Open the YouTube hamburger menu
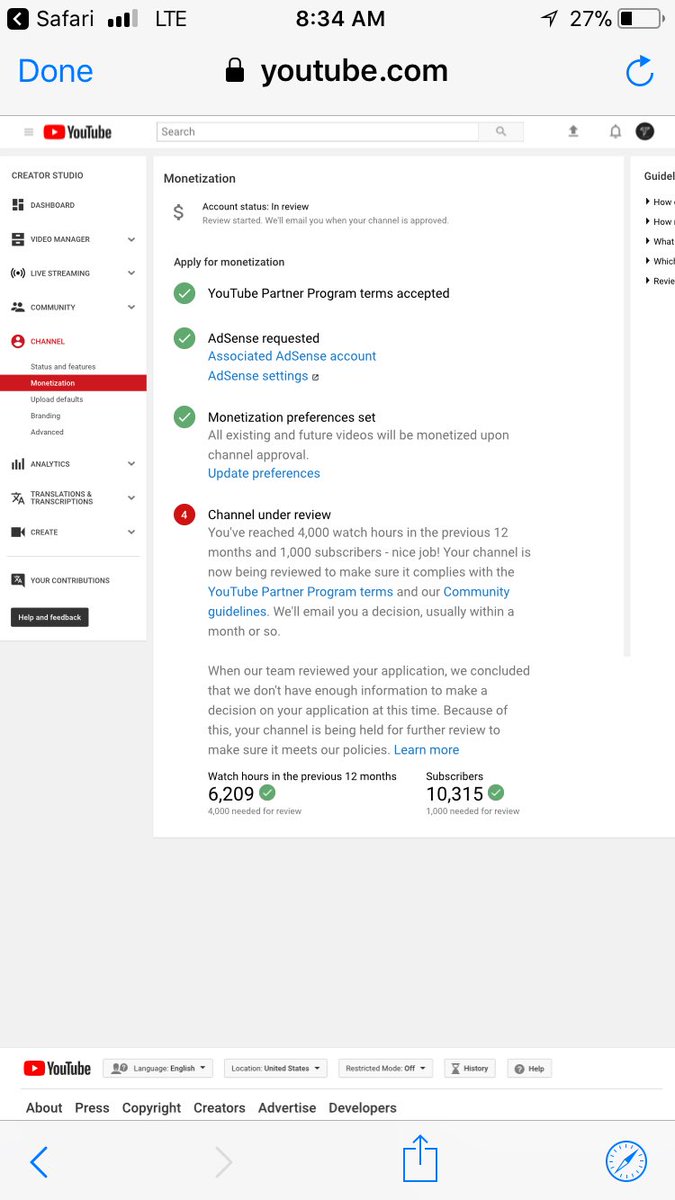Viewport: 675px width, 1200px height. [x=28, y=132]
